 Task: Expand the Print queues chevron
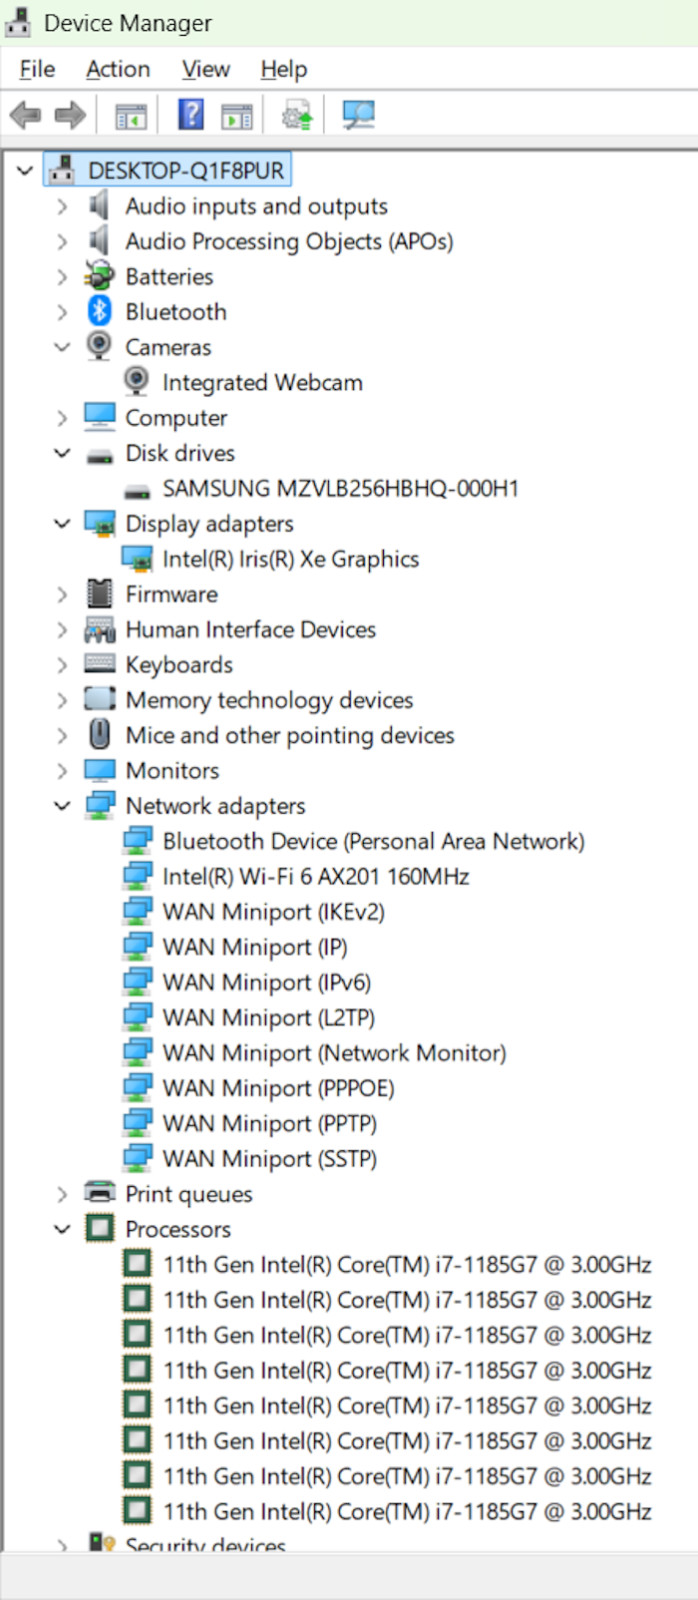coord(62,1194)
